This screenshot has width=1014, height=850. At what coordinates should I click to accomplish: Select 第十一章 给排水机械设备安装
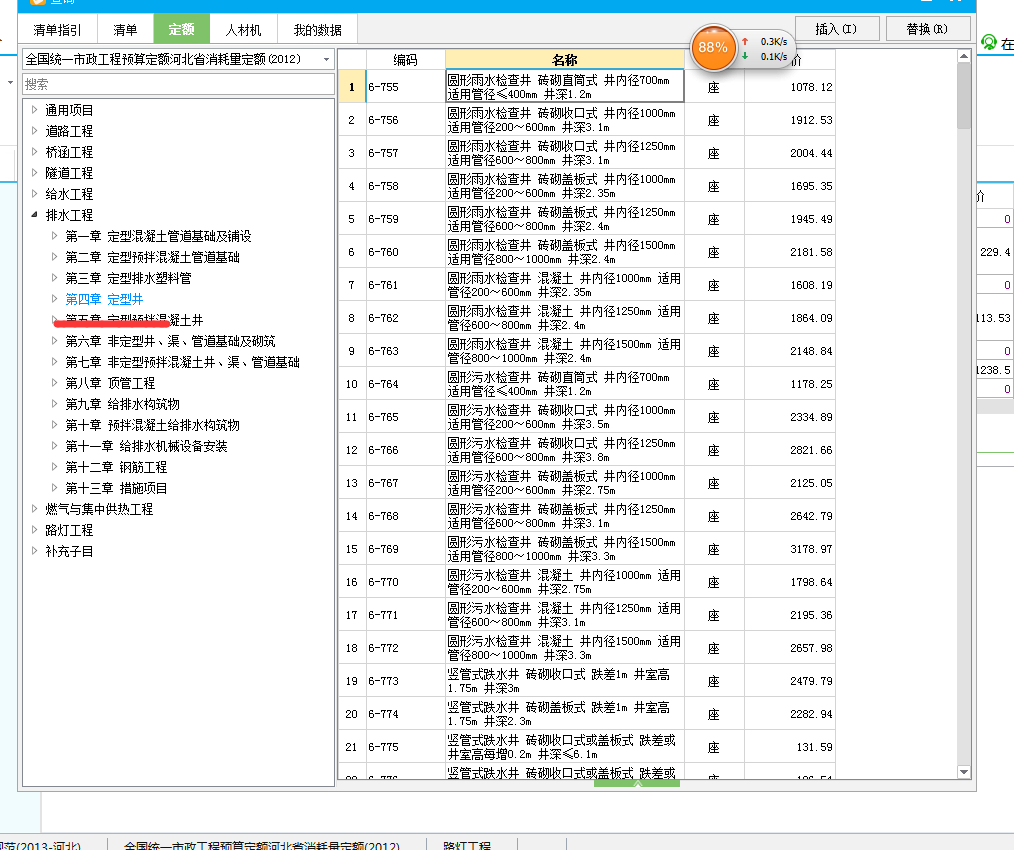click(146, 446)
